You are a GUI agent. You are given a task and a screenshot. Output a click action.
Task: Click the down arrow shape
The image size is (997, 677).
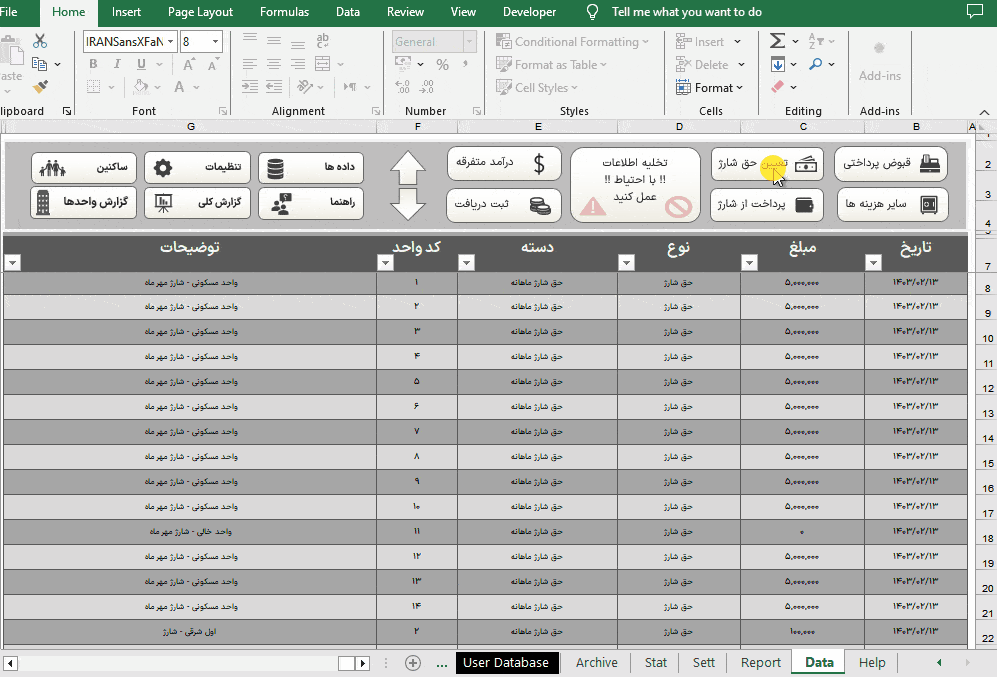[408, 204]
